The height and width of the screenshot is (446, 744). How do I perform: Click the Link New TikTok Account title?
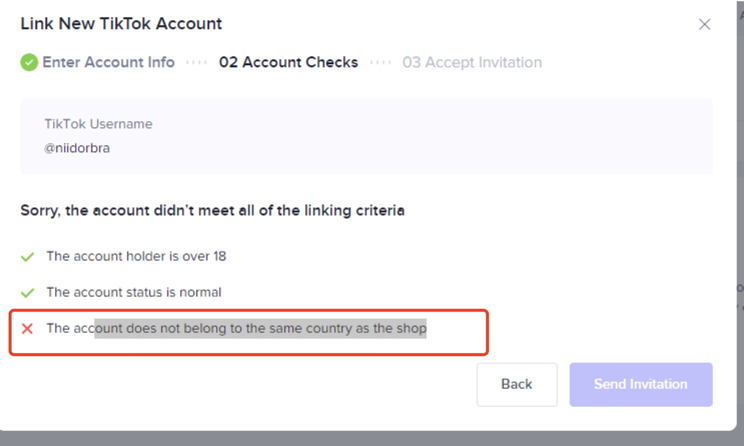click(x=121, y=24)
